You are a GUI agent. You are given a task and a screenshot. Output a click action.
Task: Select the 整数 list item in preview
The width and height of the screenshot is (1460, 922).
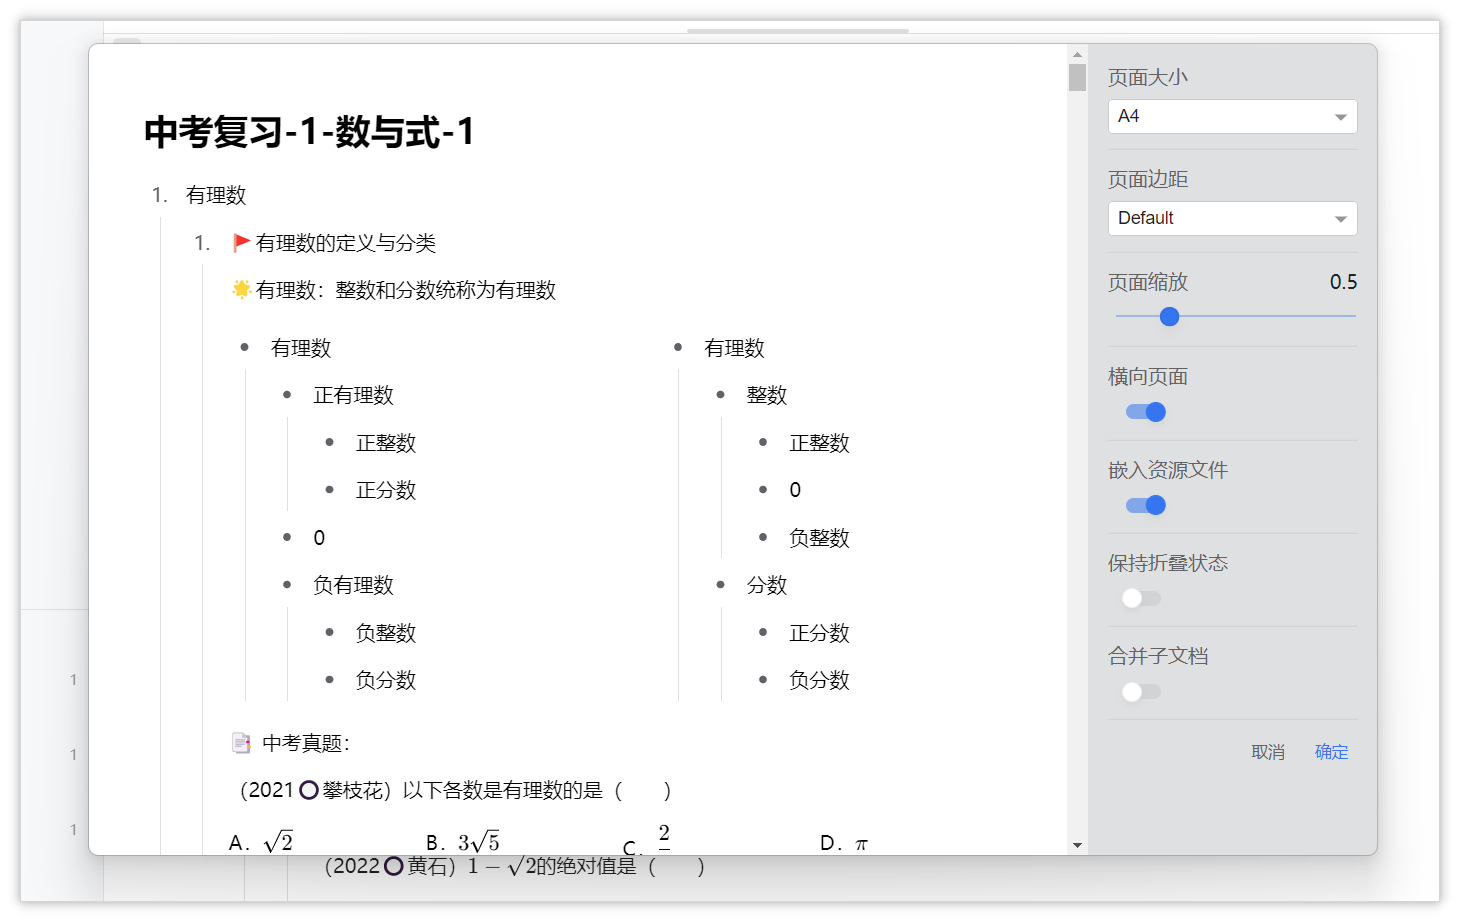tap(766, 396)
